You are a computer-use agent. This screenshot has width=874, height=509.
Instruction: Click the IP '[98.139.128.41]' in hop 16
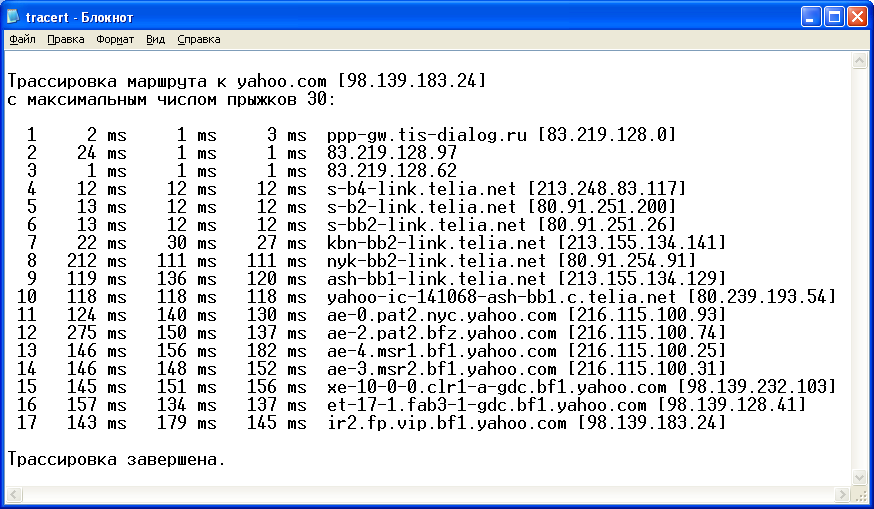coord(732,404)
